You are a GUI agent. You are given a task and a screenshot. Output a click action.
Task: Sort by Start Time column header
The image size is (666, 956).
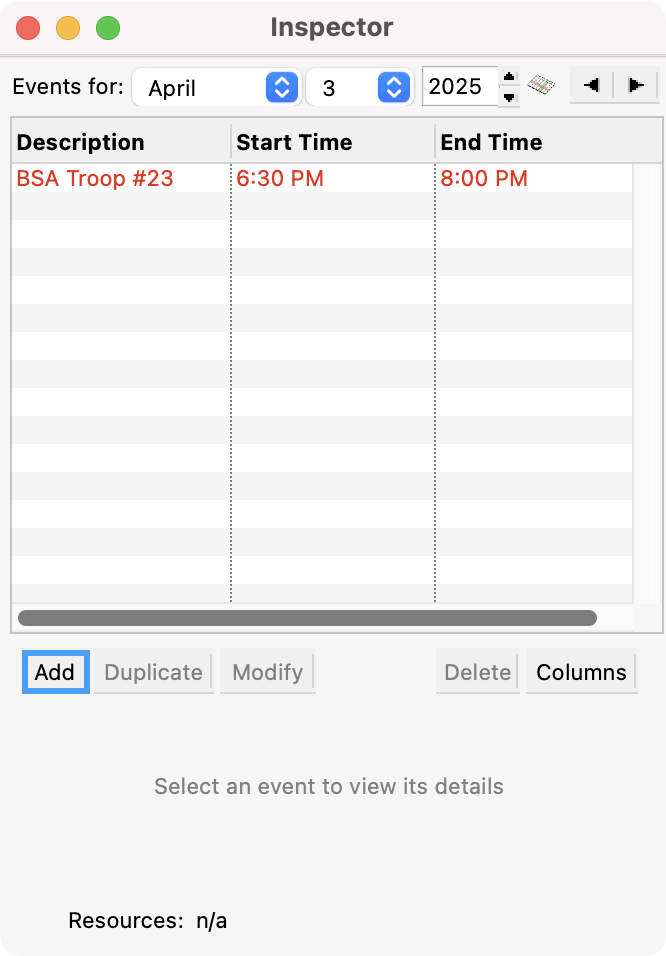(x=332, y=142)
